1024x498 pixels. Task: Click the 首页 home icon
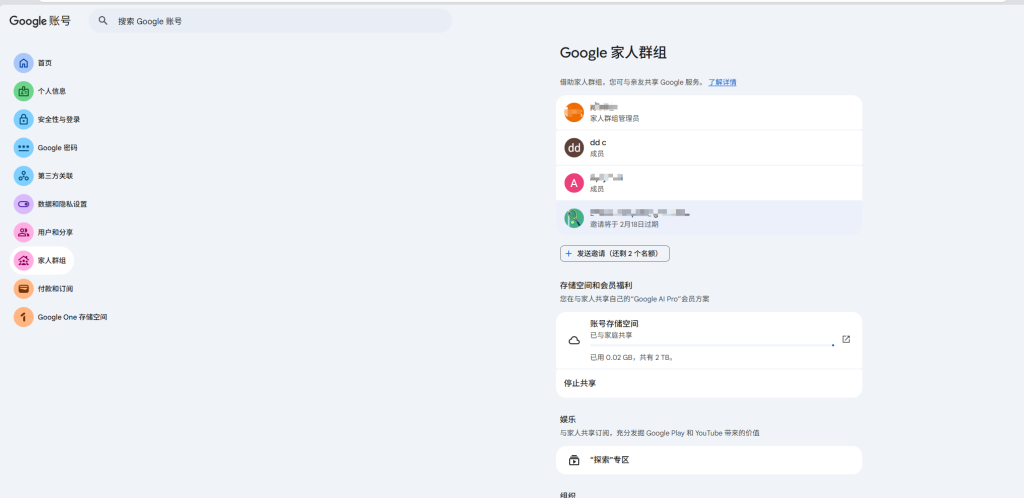(x=24, y=63)
